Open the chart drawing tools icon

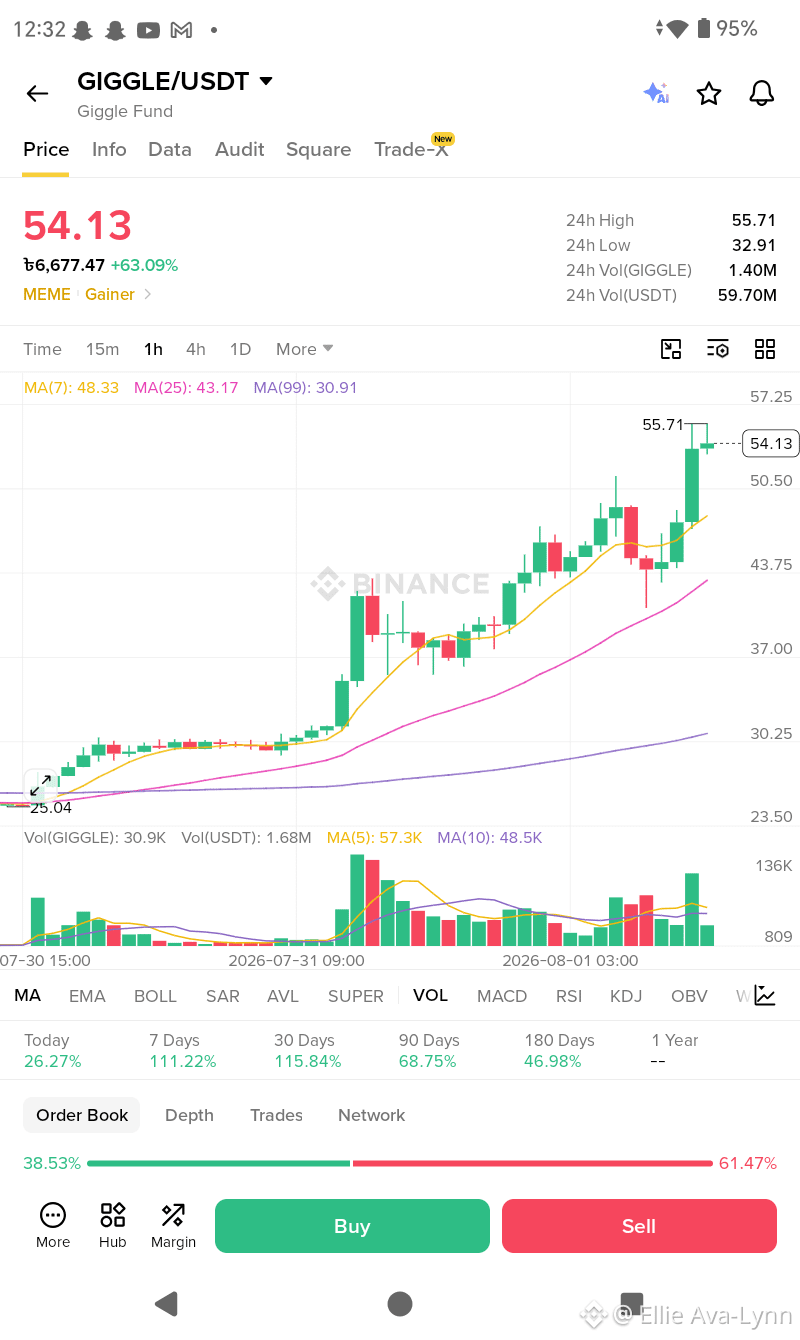coord(671,349)
